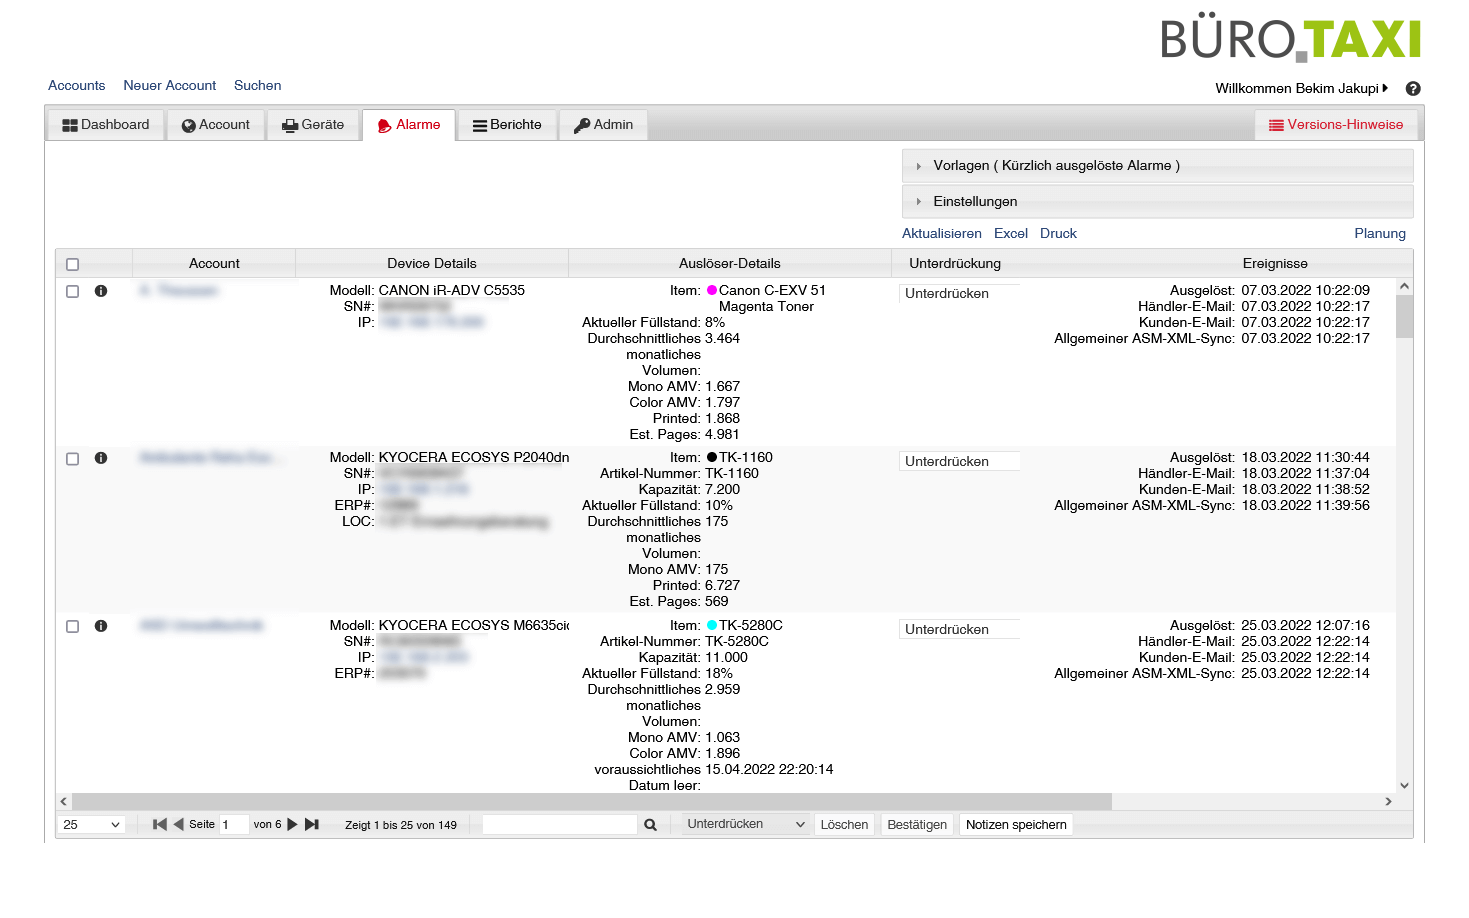Switch to the Geräte tab

(x=313, y=125)
